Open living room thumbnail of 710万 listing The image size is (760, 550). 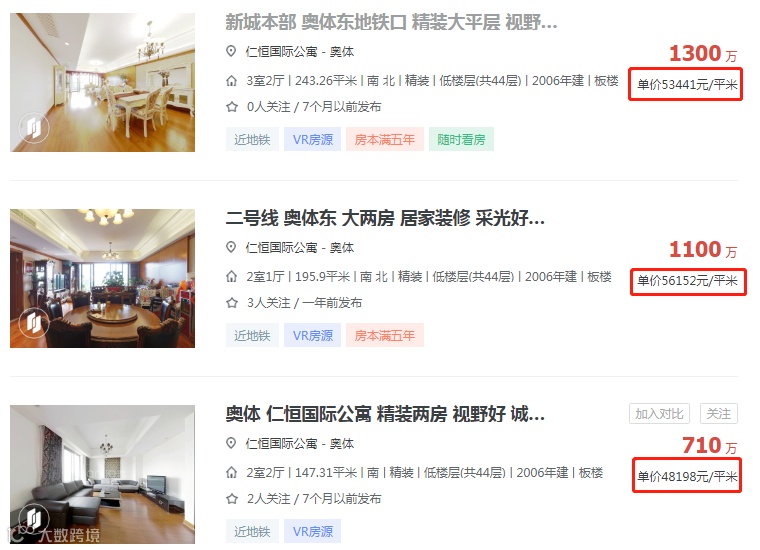tap(102, 474)
